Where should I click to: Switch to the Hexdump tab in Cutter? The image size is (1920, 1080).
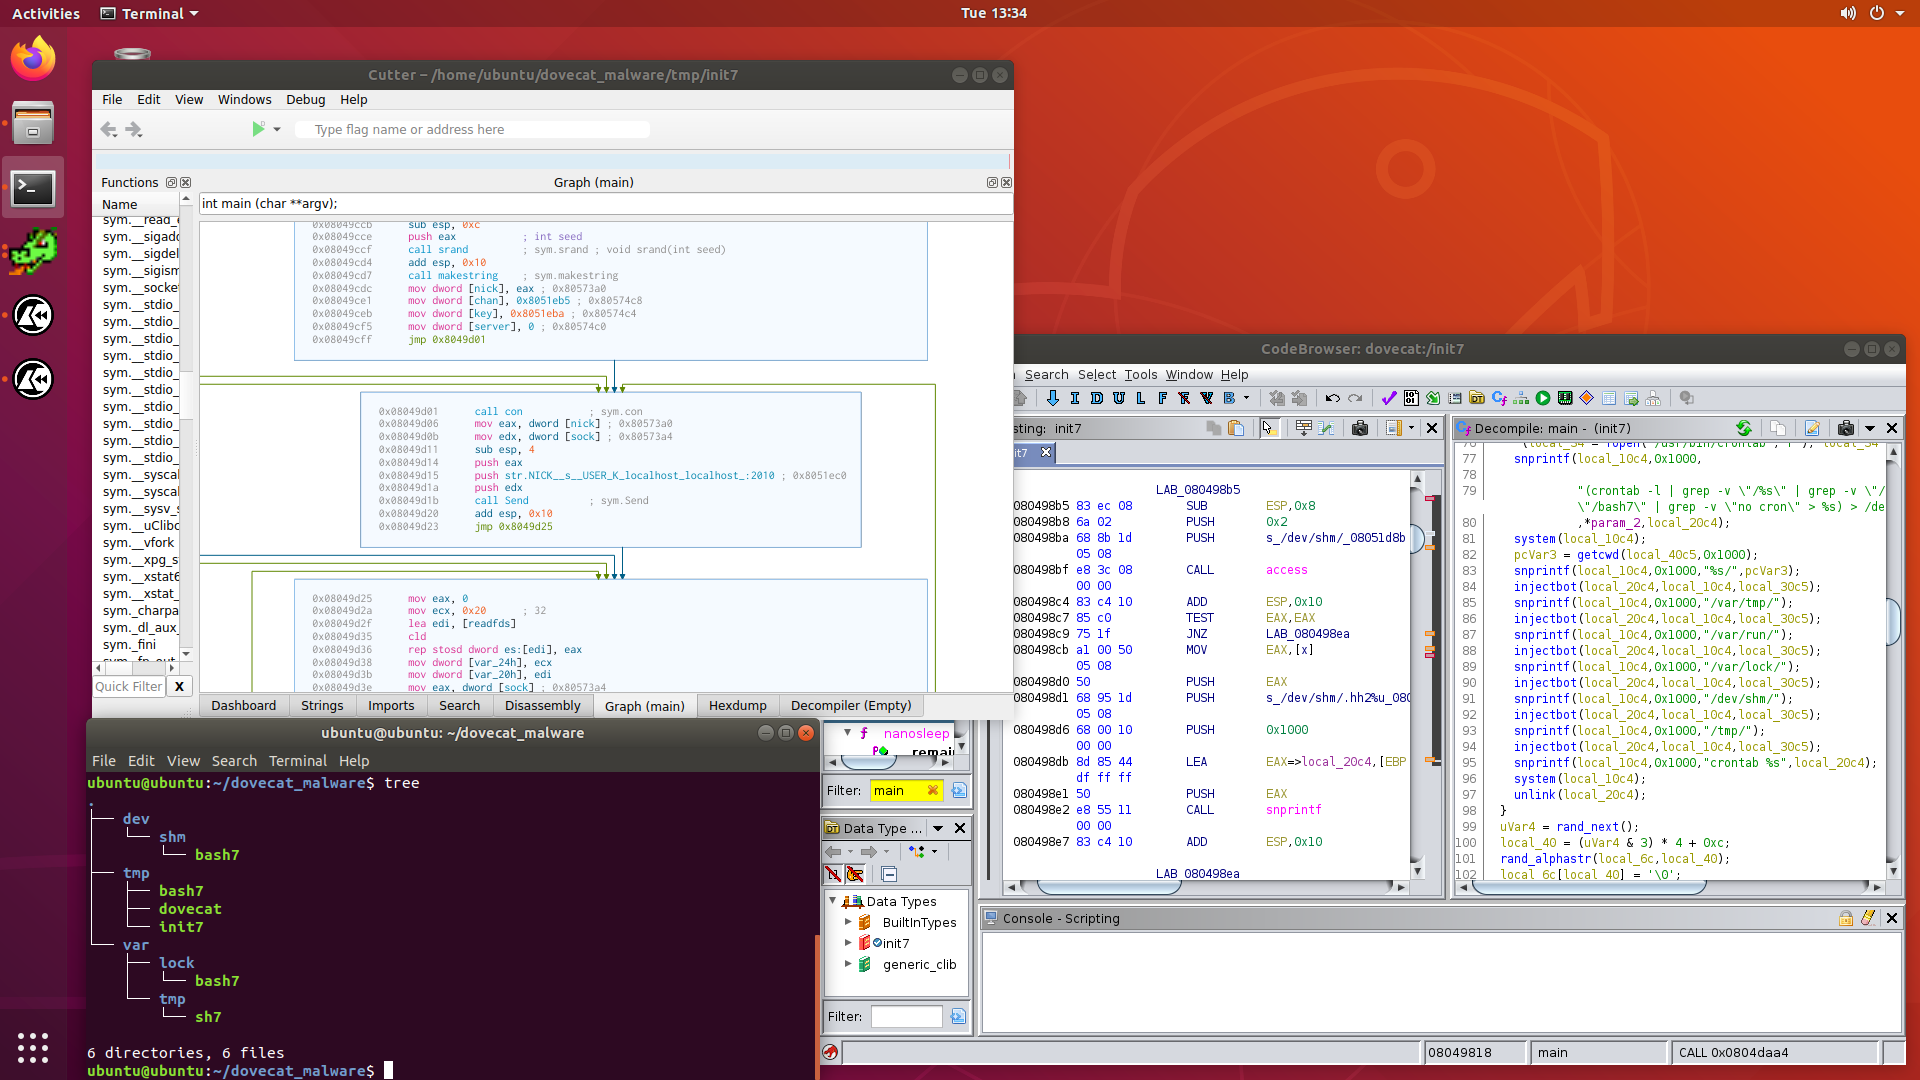coord(737,705)
